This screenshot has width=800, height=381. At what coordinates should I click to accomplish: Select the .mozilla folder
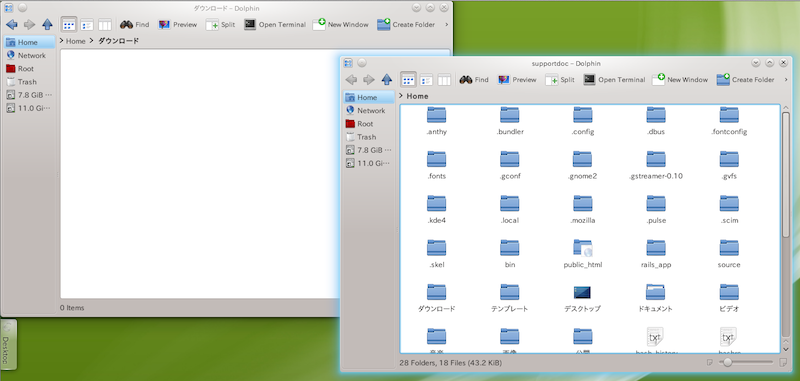[x=583, y=210]
